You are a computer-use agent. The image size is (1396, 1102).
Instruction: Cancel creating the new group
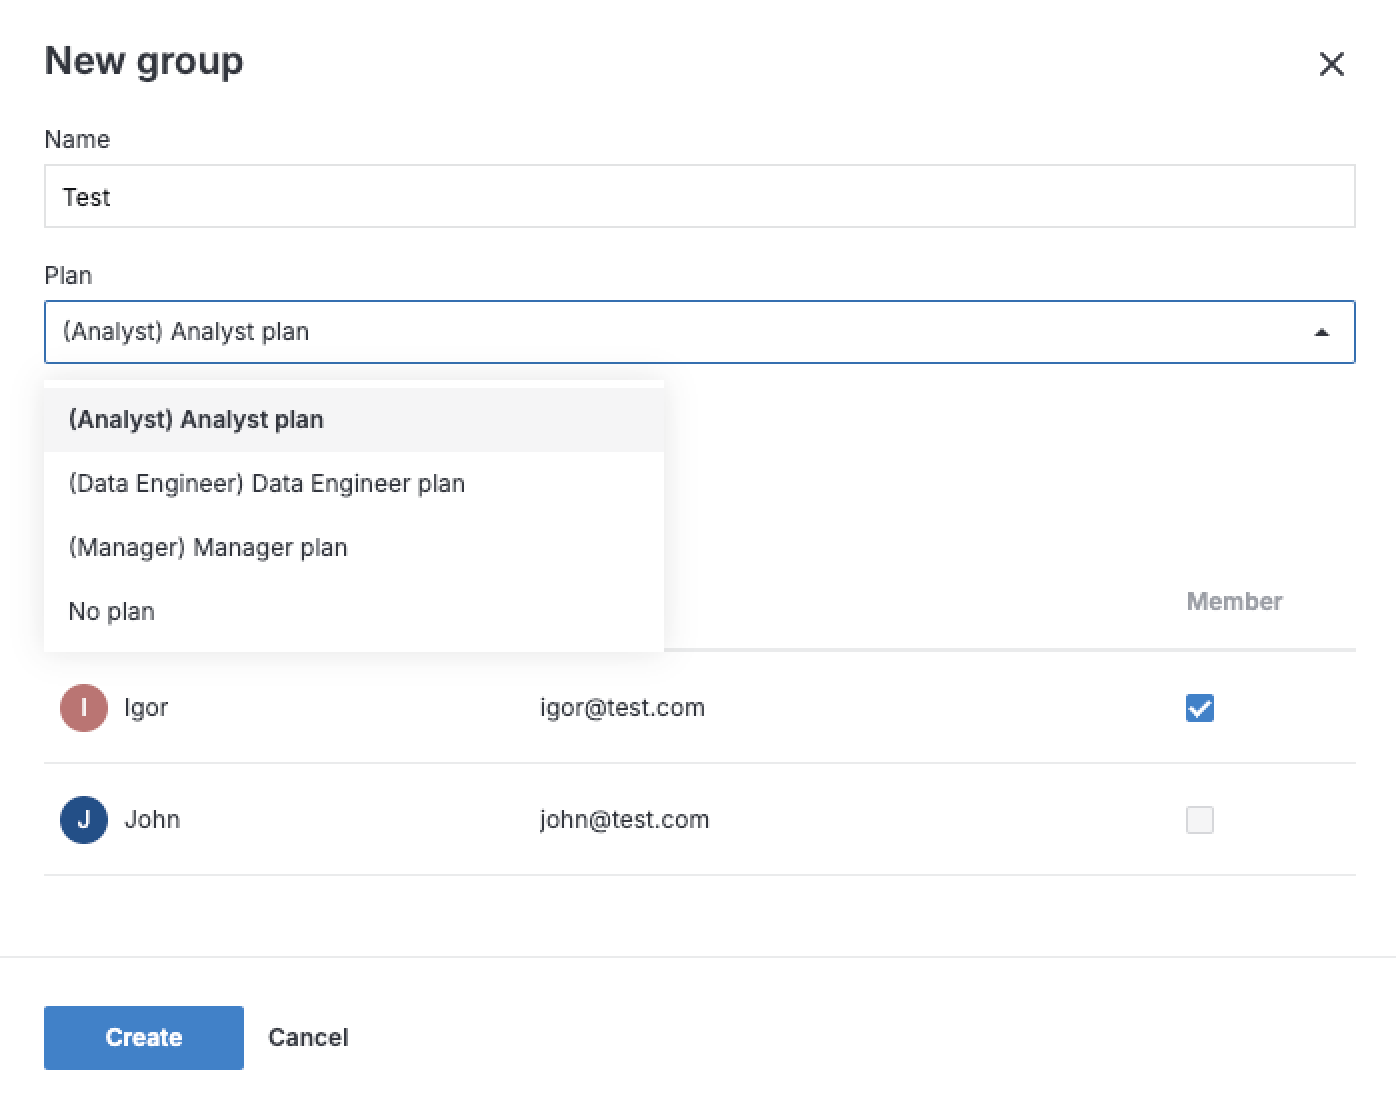point(307,1037)
